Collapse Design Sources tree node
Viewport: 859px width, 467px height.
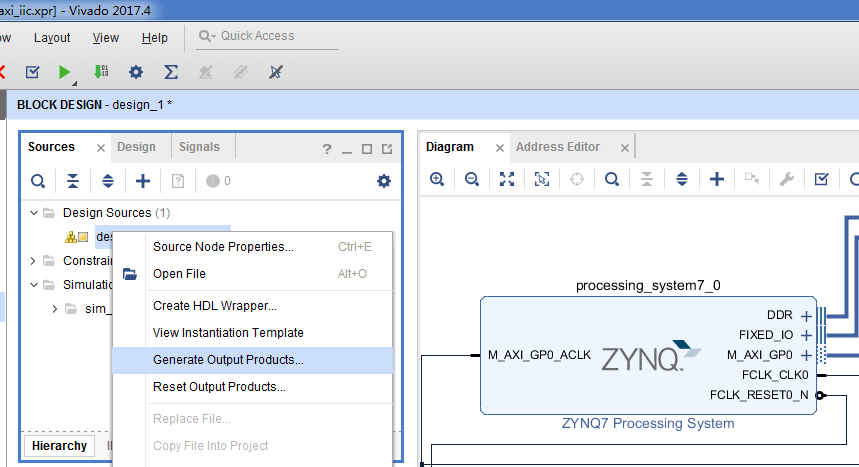[x=34, y=213]
